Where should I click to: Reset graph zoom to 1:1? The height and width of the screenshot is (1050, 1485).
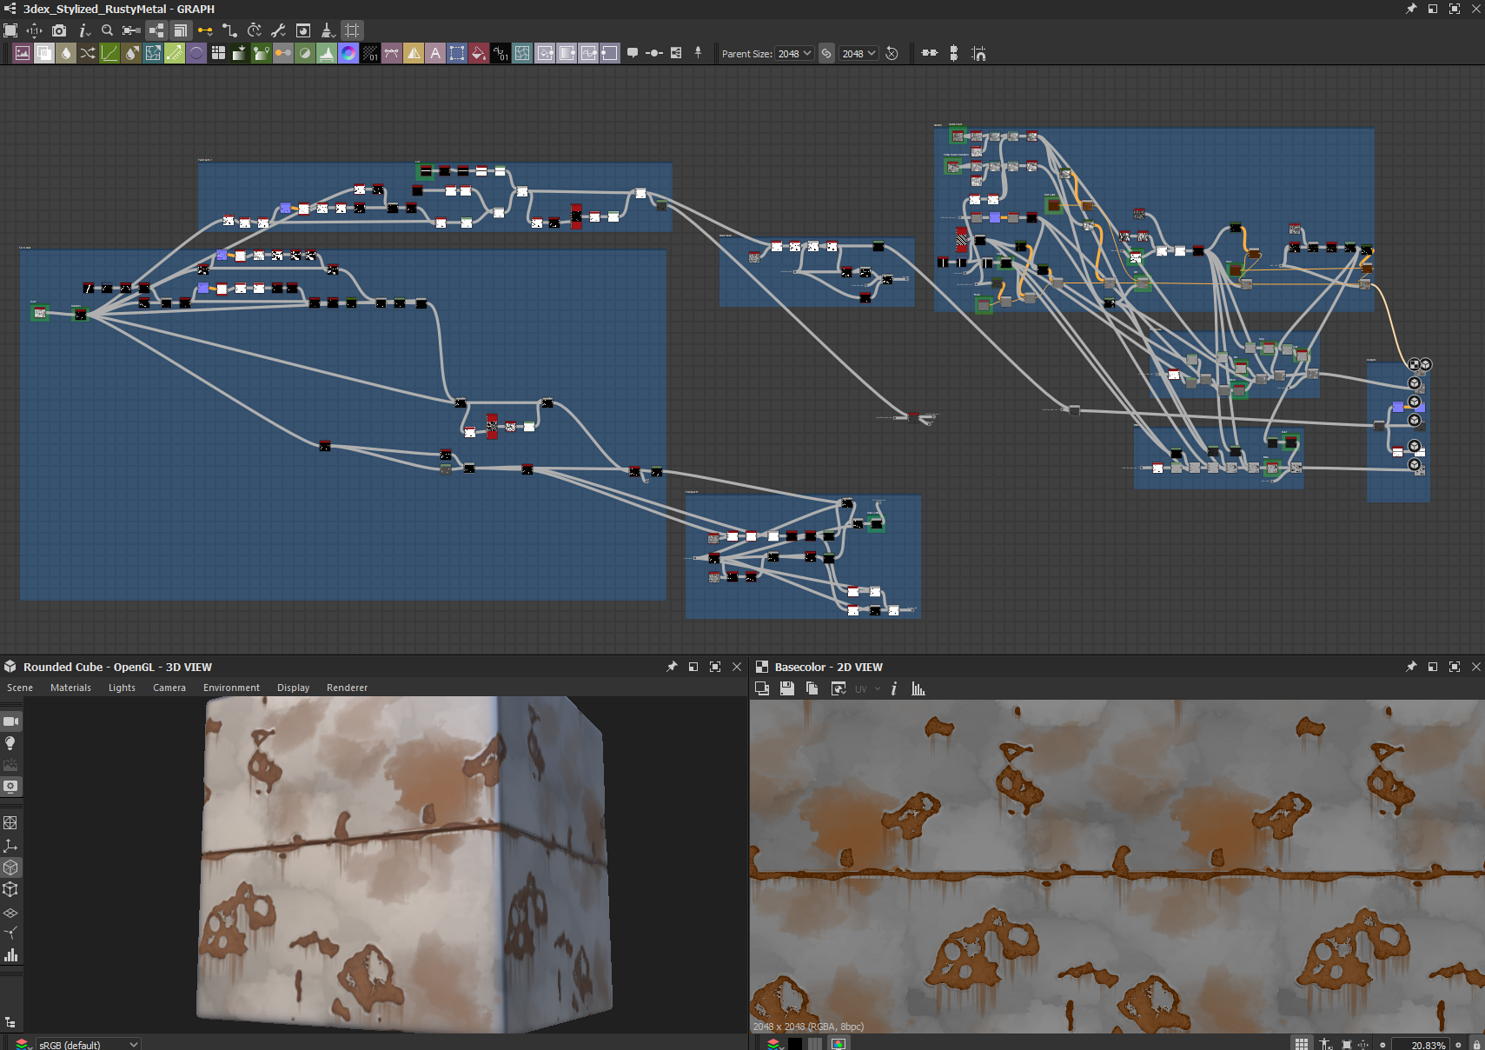tap(35, 31)
